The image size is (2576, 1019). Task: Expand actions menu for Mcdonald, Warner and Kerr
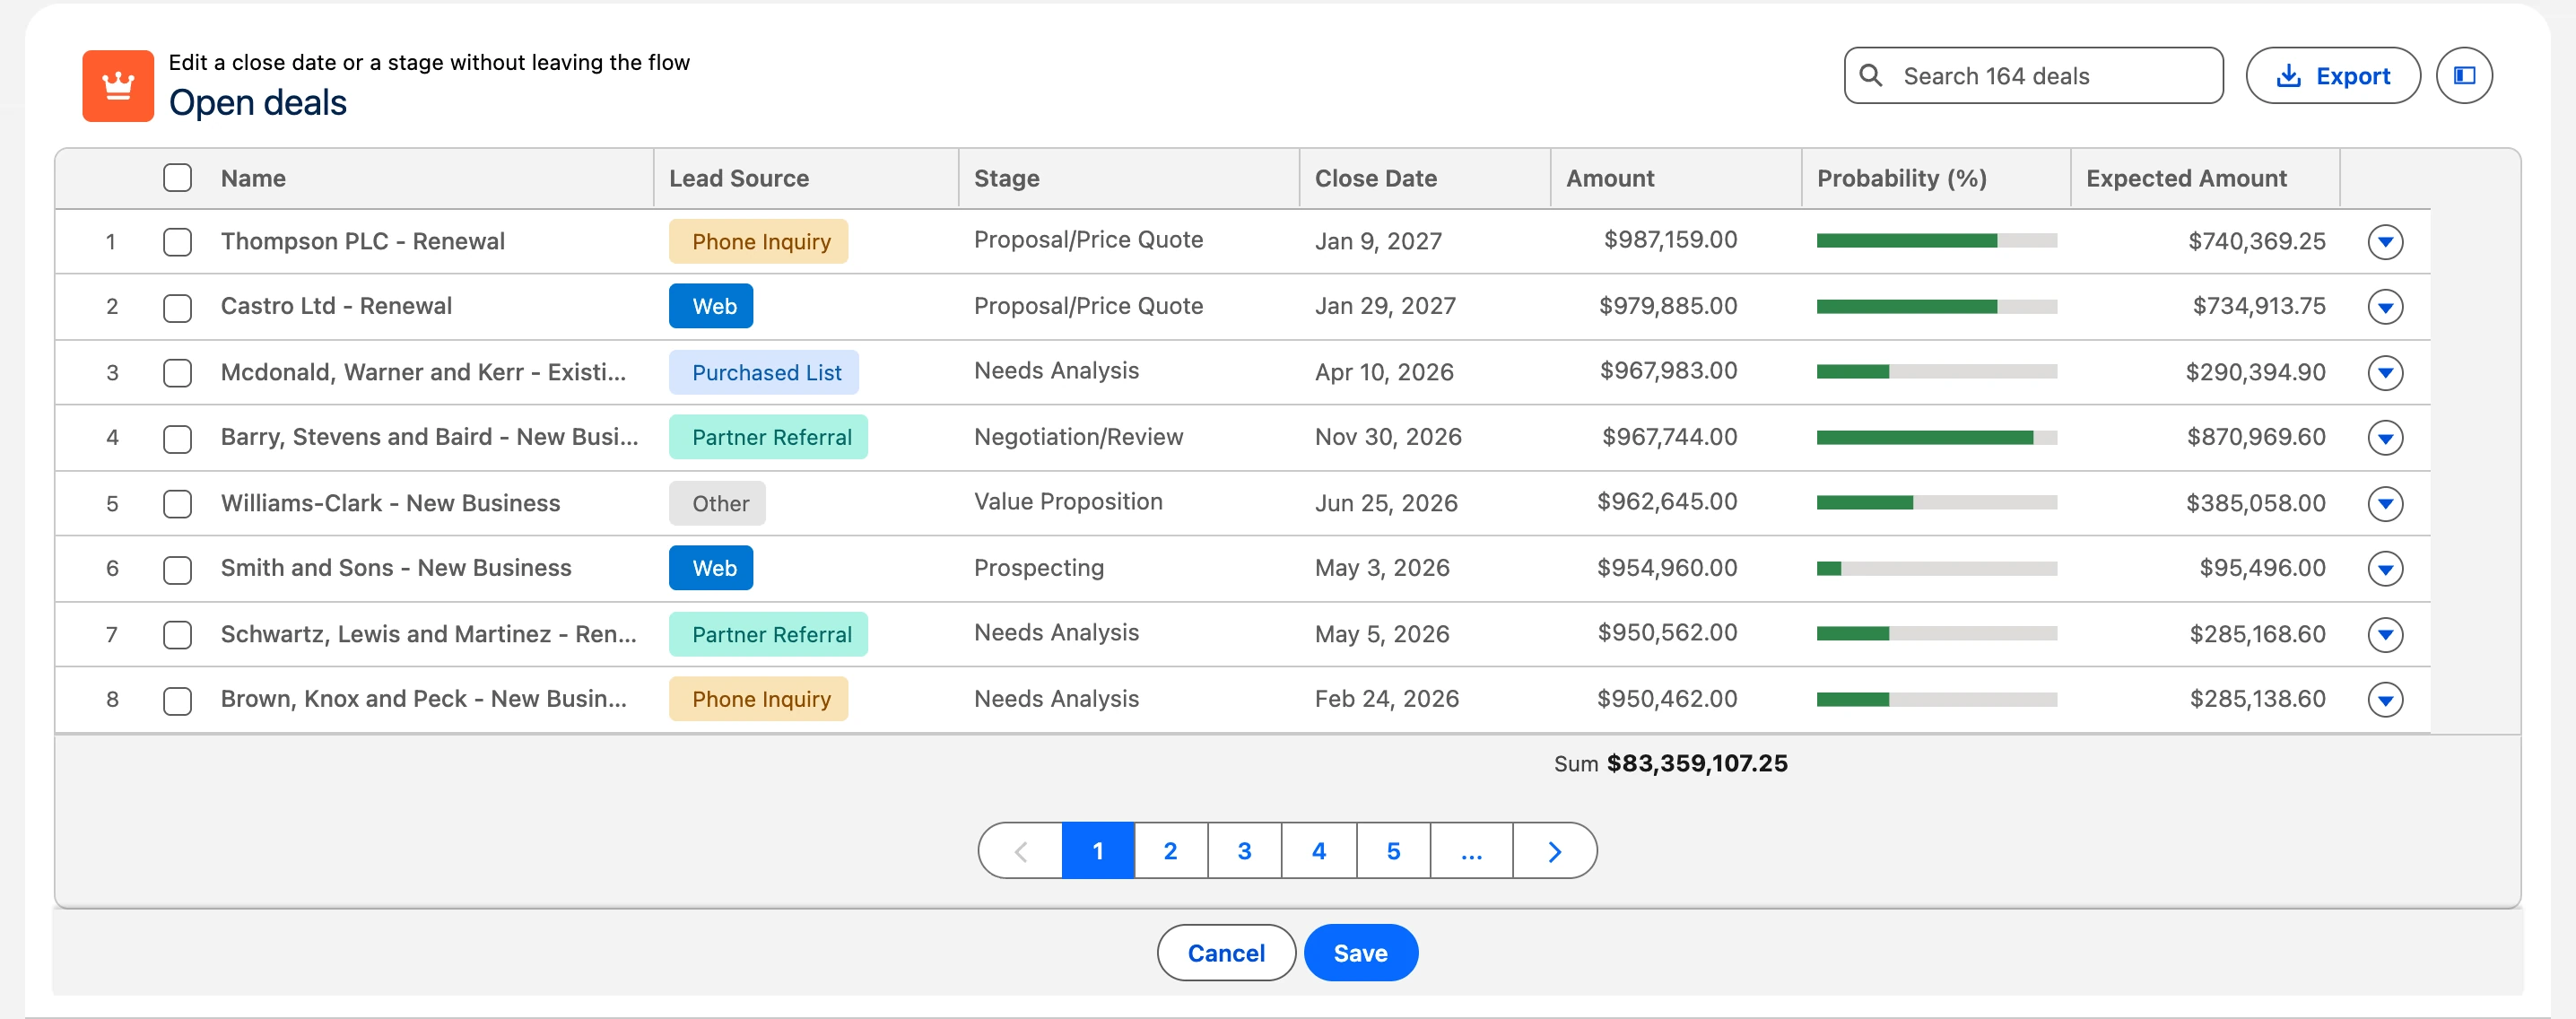(x=2385, y=373)
